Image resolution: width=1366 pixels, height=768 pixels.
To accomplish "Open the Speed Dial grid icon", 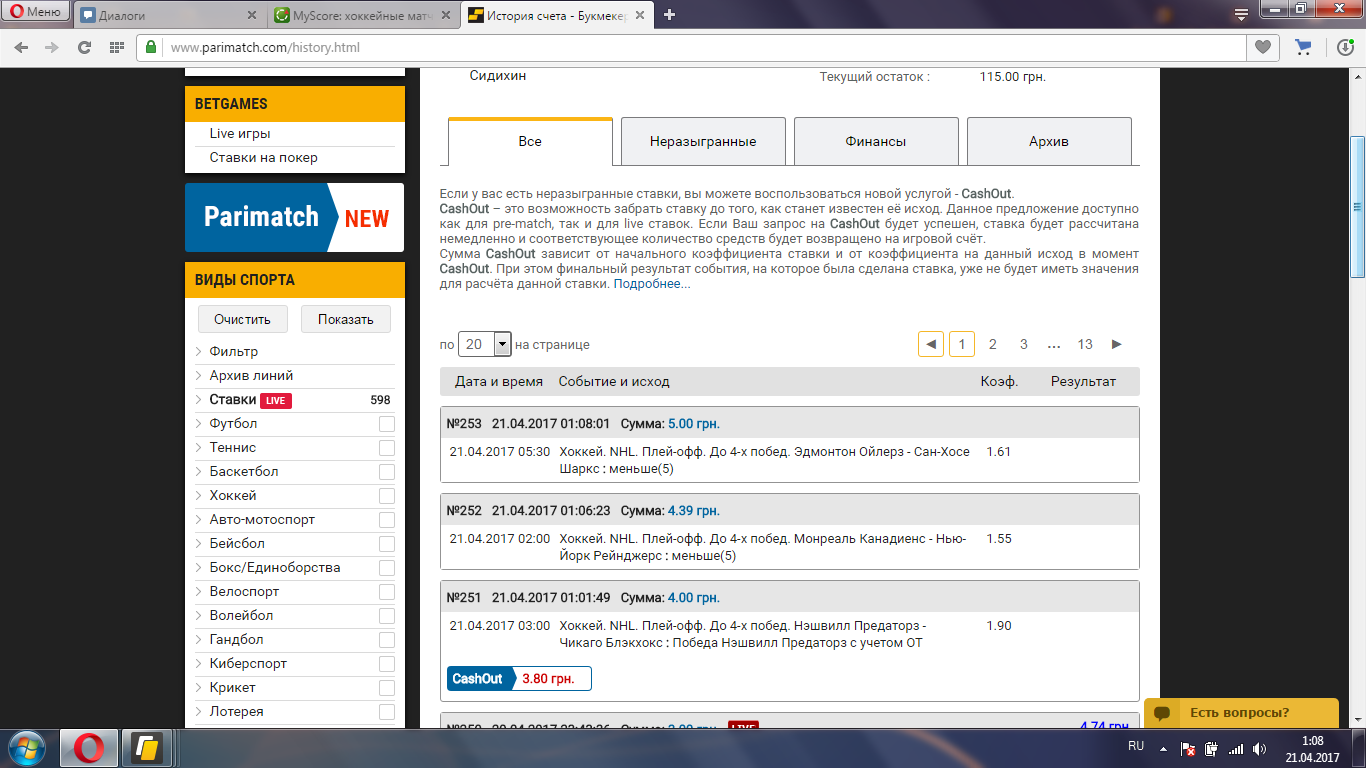I will [x=116, y=47].
